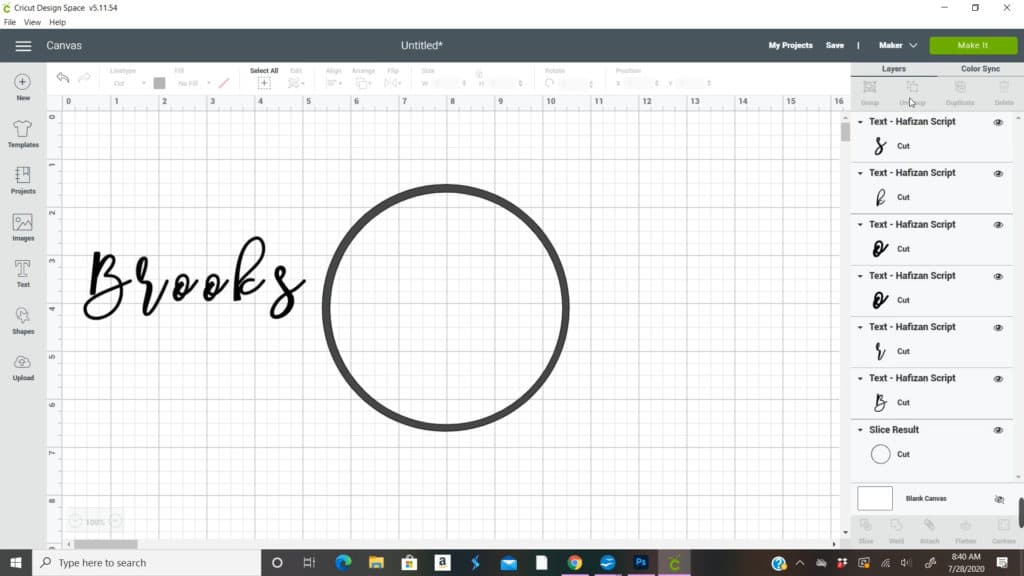The image size is (1024, 576).
Task: Open the Fill dropdown
Action: pos(194,84)
